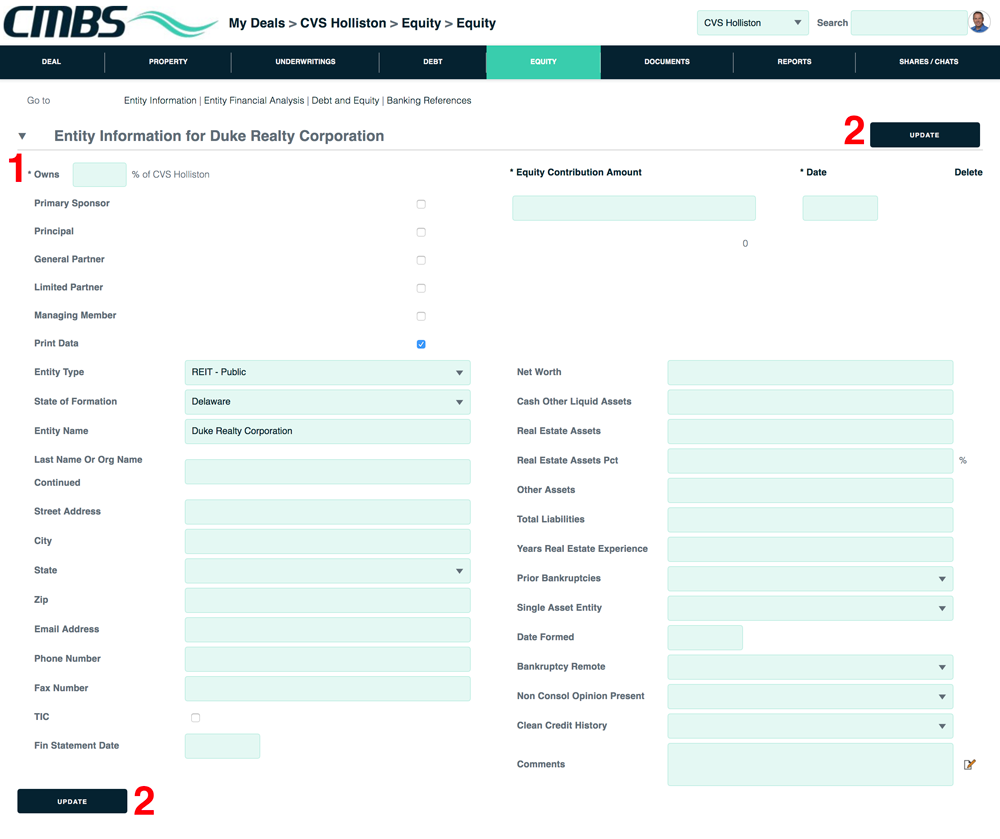Open the Entity Type dropdown
Viewport: 1000px width, 839px height.
(x=328, y=372)
